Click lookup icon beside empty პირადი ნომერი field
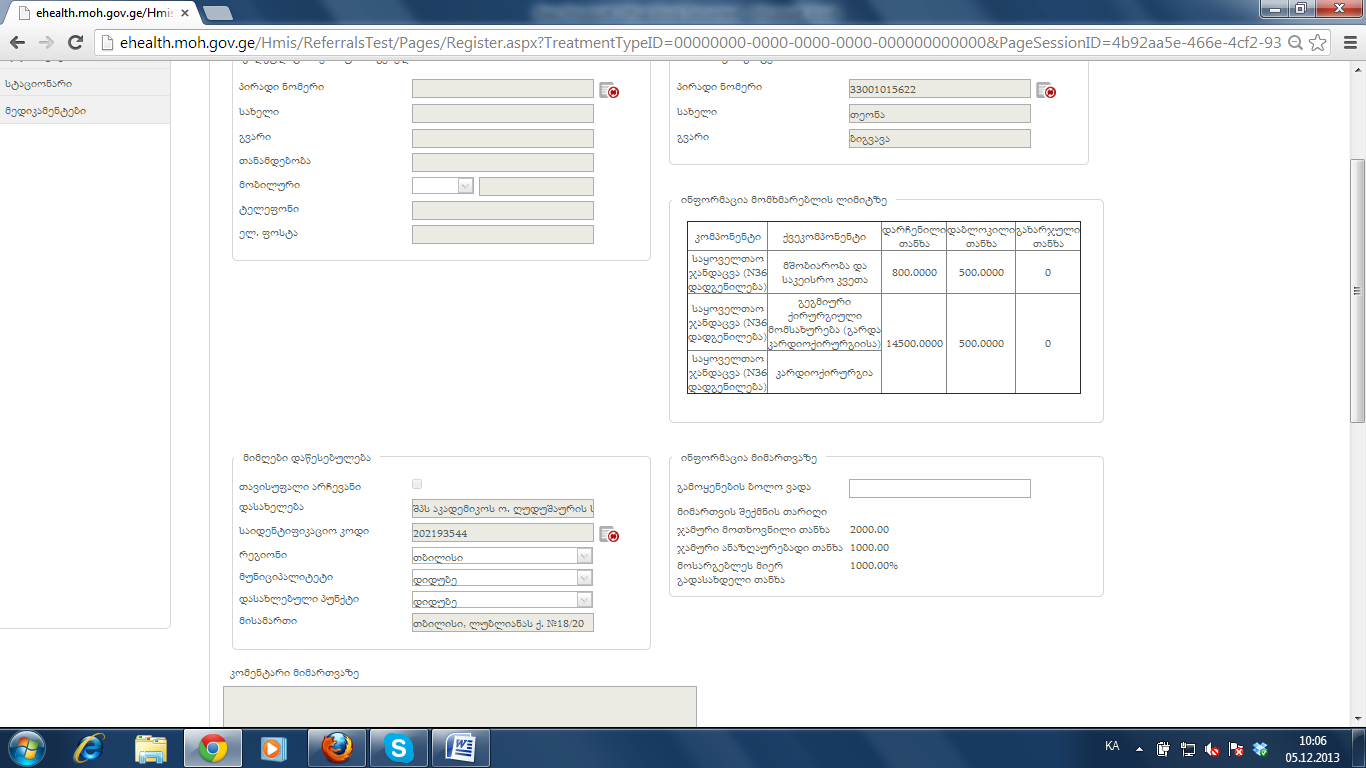Screen dimensions: 1366x768 [609, 90]
